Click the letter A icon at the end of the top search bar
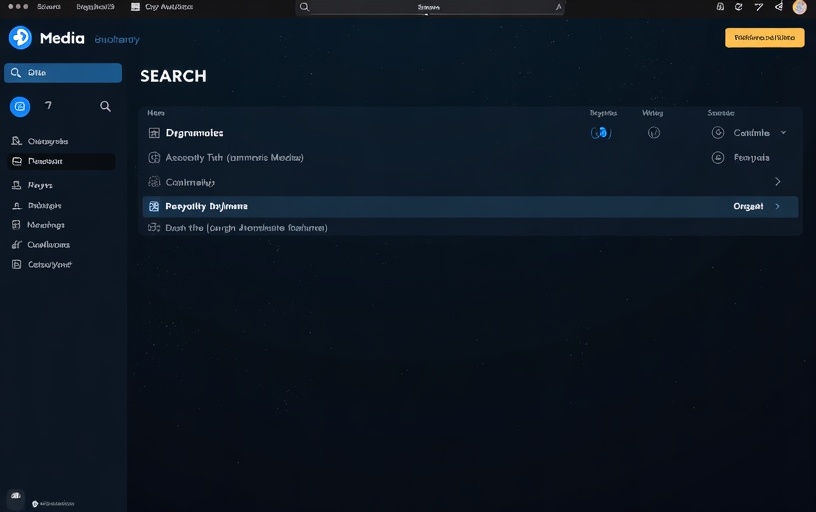 coord(558,7)
